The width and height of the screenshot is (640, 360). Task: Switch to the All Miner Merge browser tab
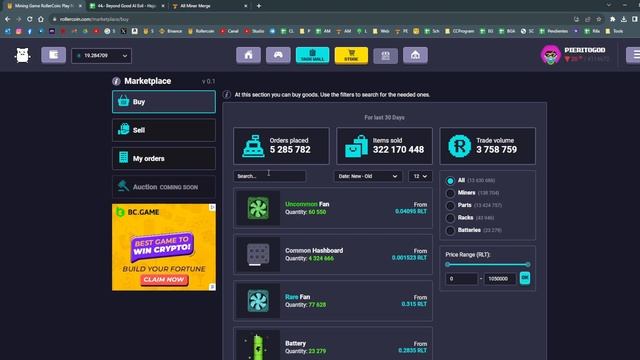210,6
